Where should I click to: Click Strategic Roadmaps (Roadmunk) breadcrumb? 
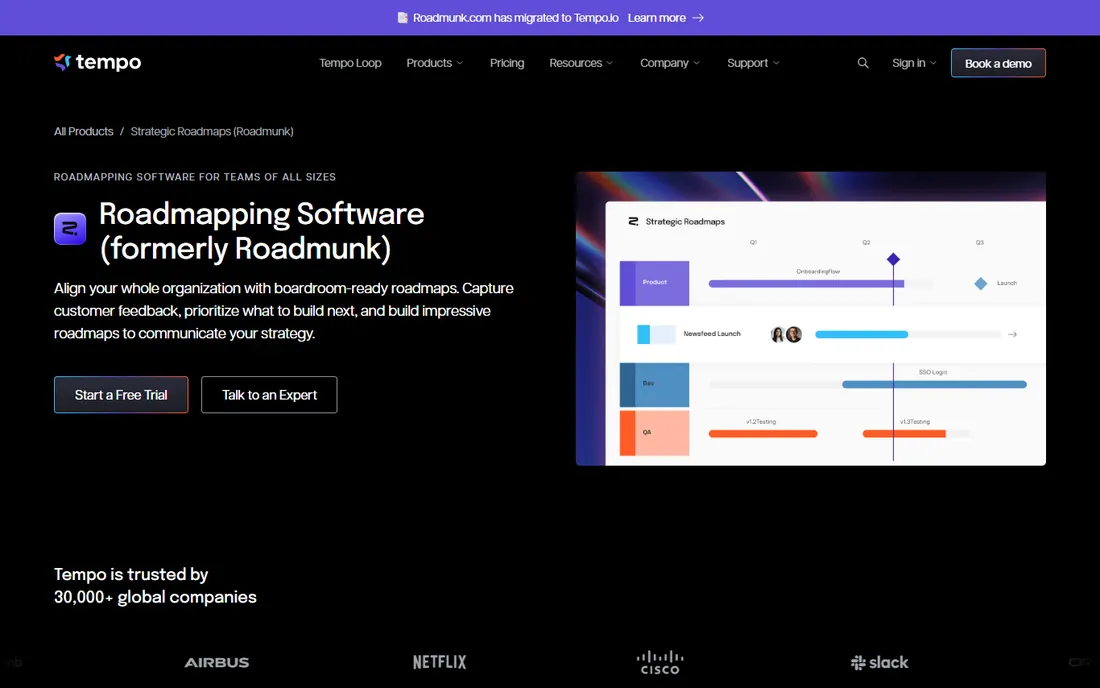click(212, 131)
